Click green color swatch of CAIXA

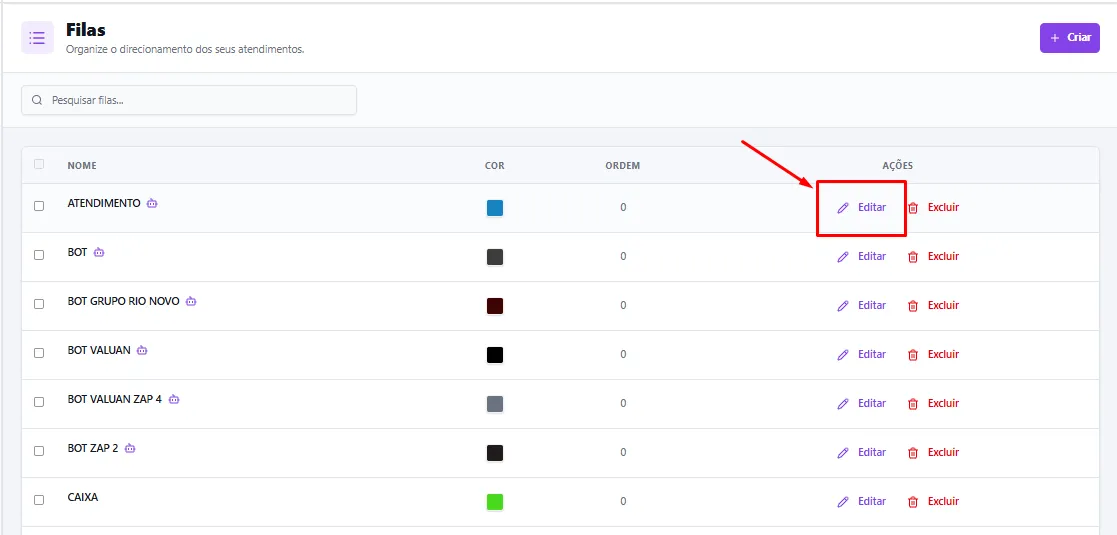tap(495, 502)
